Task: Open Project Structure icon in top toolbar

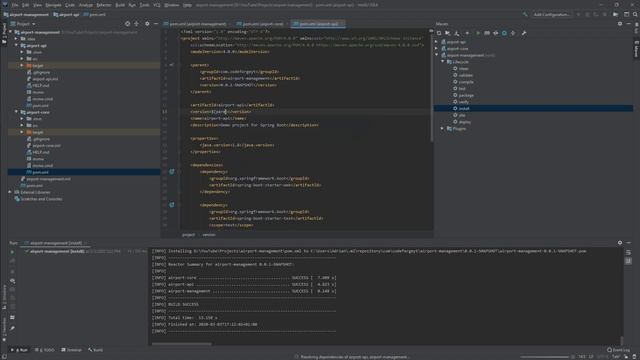Action: 615,14
